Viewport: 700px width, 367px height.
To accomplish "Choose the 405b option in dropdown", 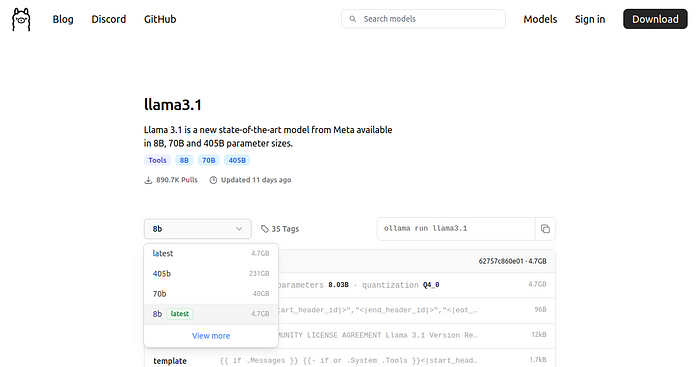I will click(x=211, y=273).
